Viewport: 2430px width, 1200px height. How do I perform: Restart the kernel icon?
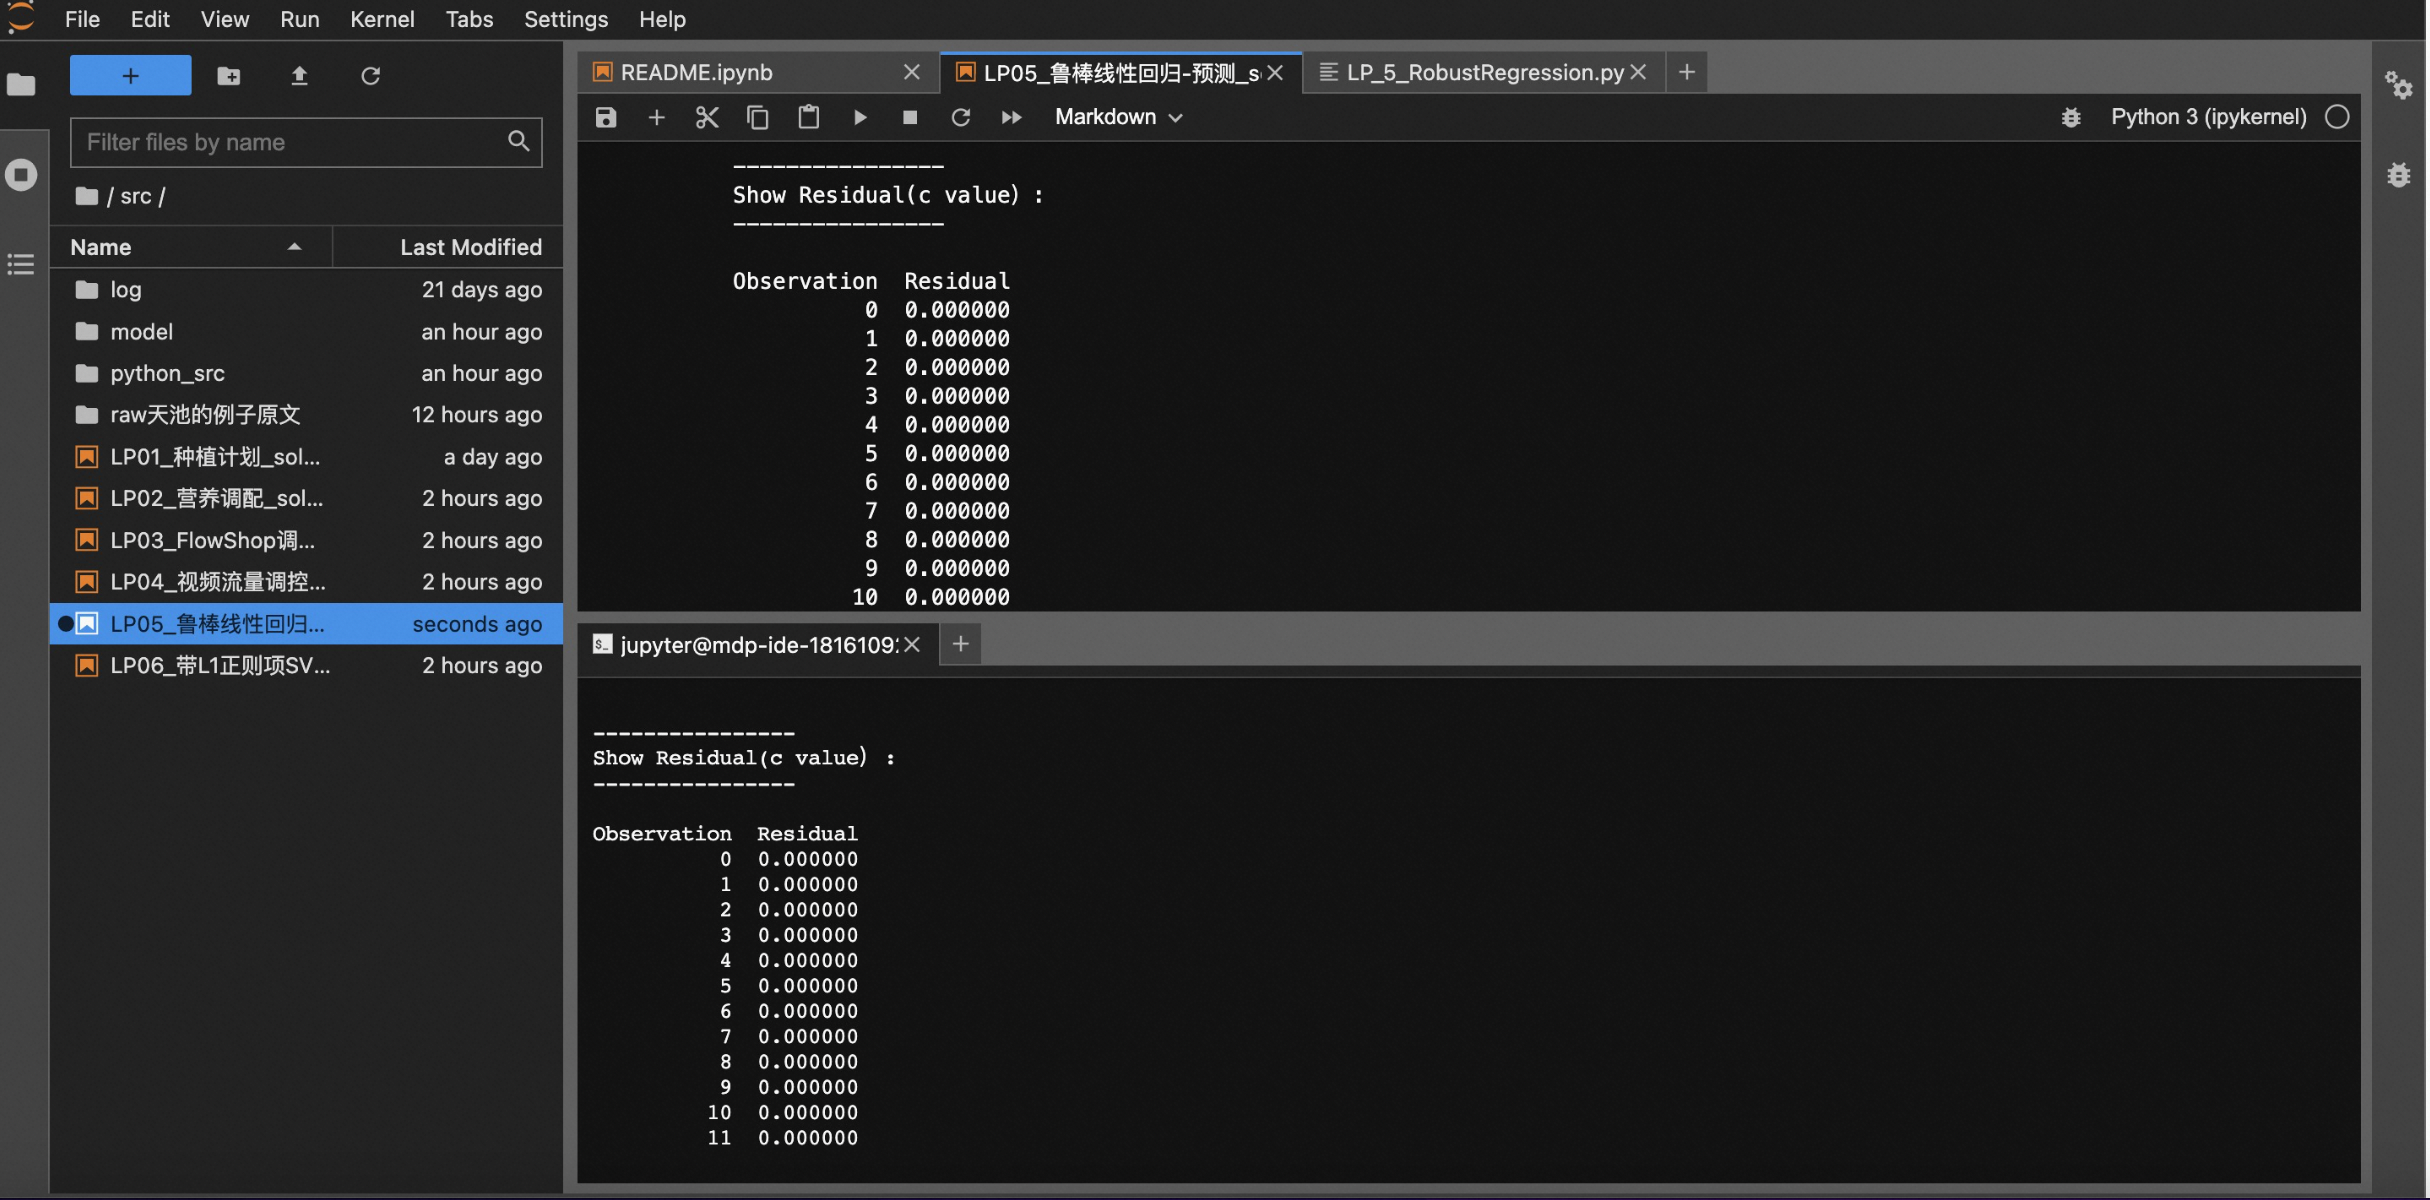[x=961, y=117]
